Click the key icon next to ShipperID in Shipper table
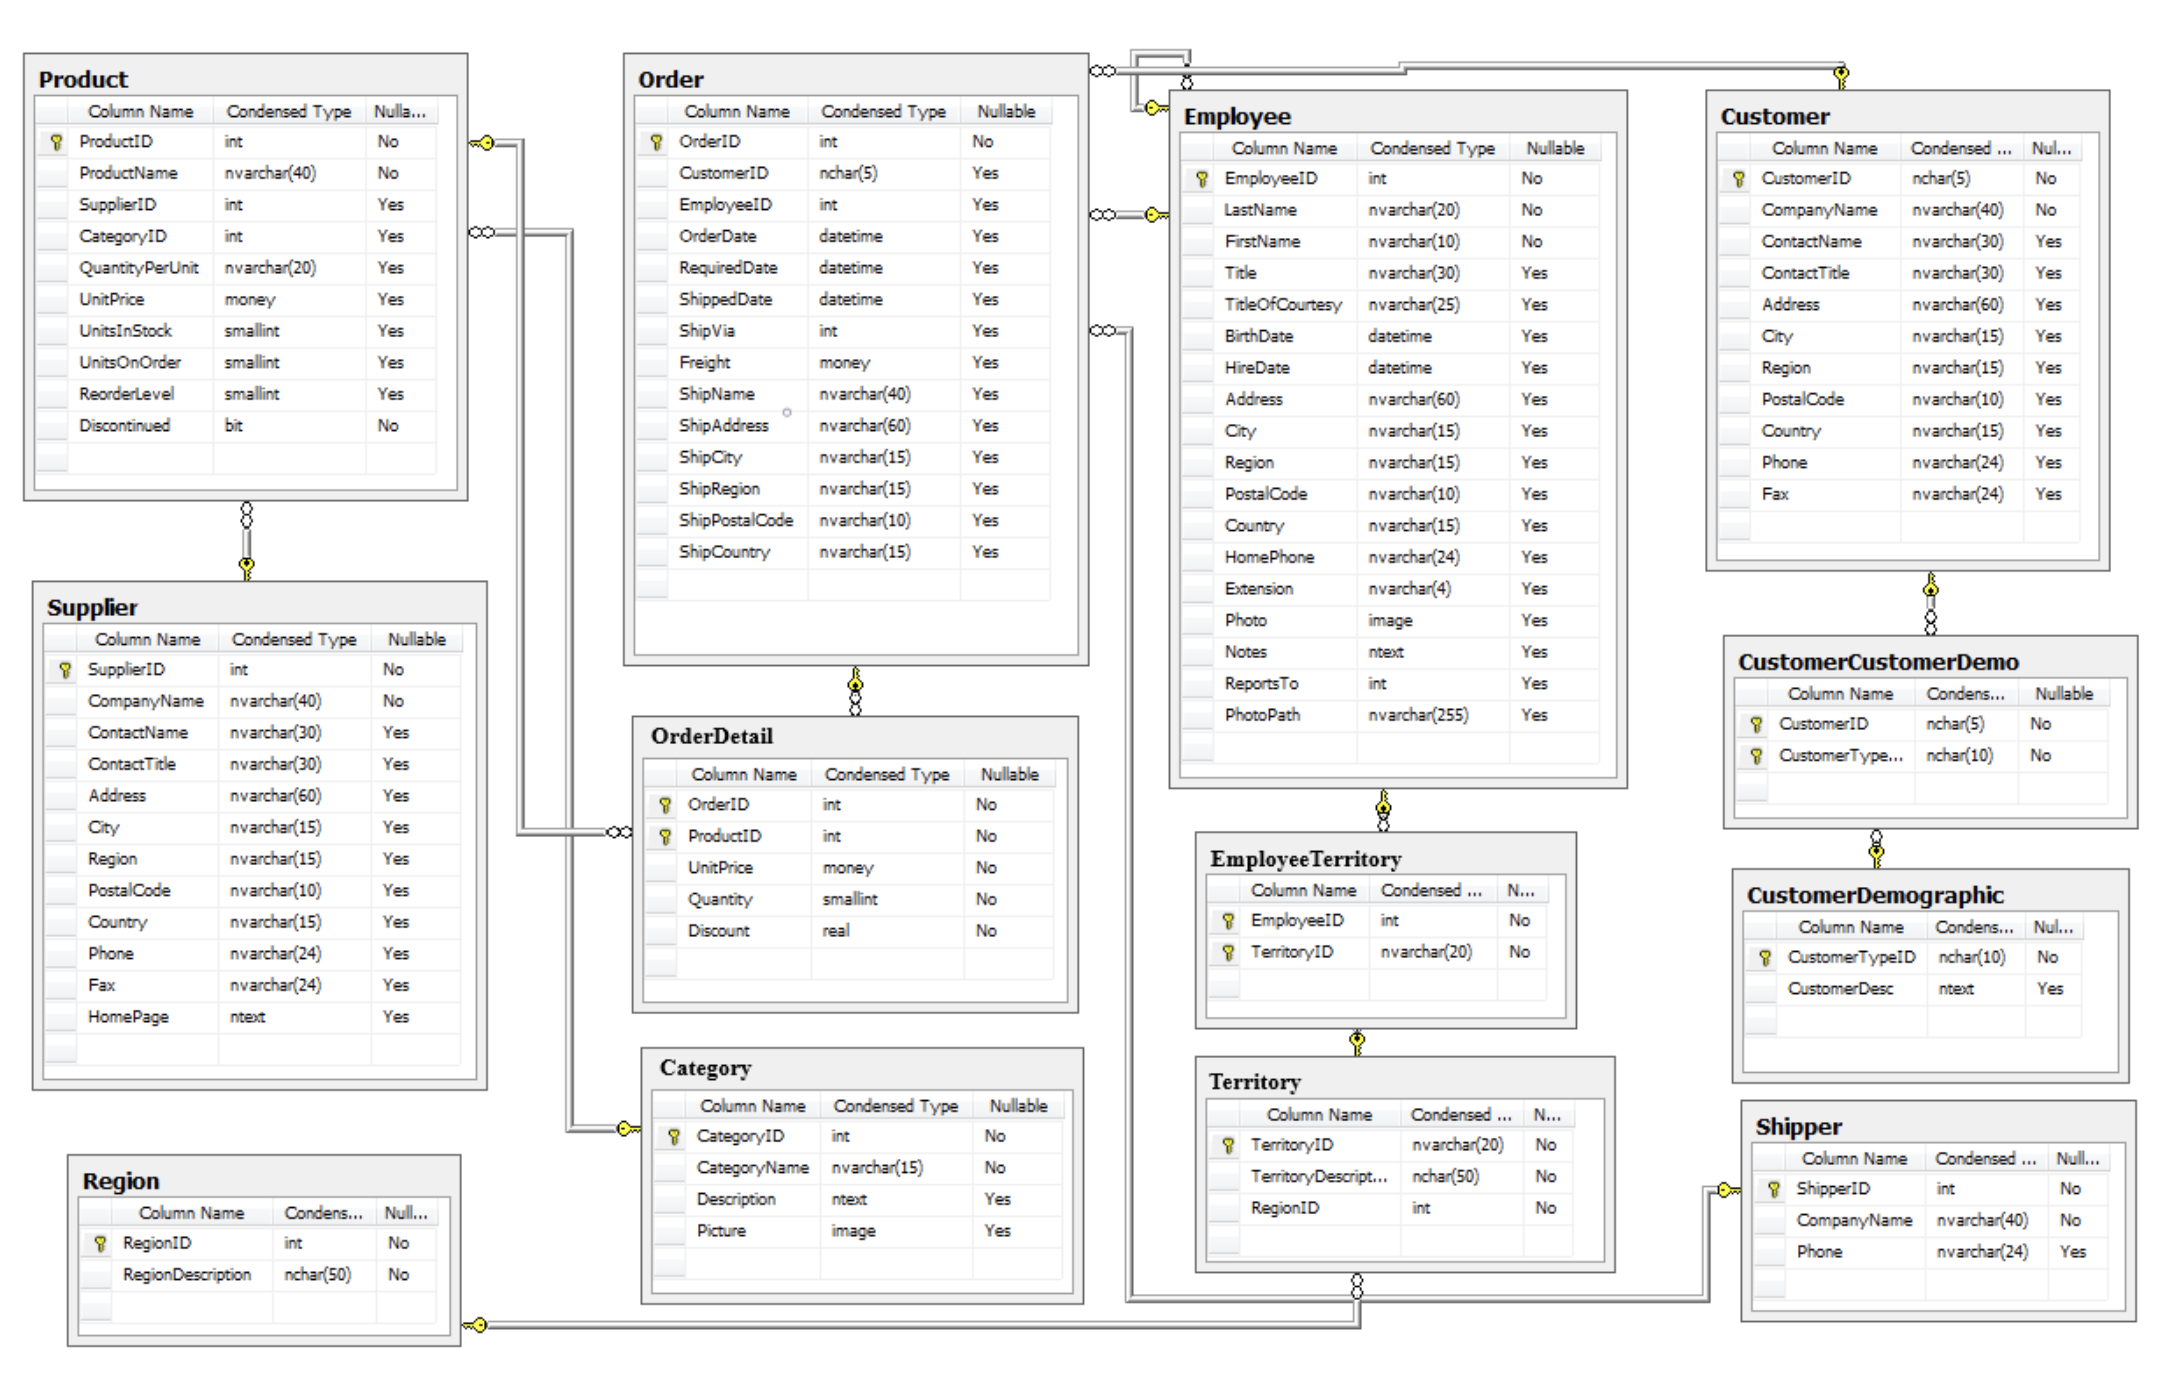The image size is (2172, 1386). [1774, 1190]
